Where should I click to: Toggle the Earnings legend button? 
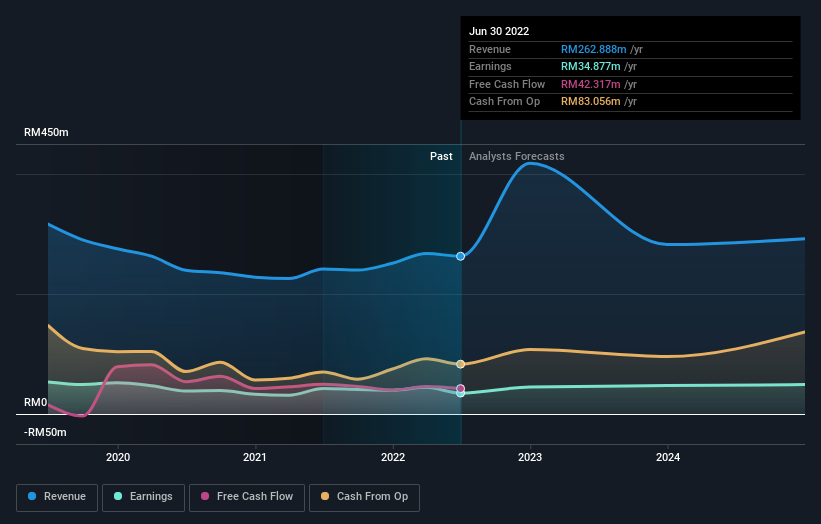click(143, 497)
